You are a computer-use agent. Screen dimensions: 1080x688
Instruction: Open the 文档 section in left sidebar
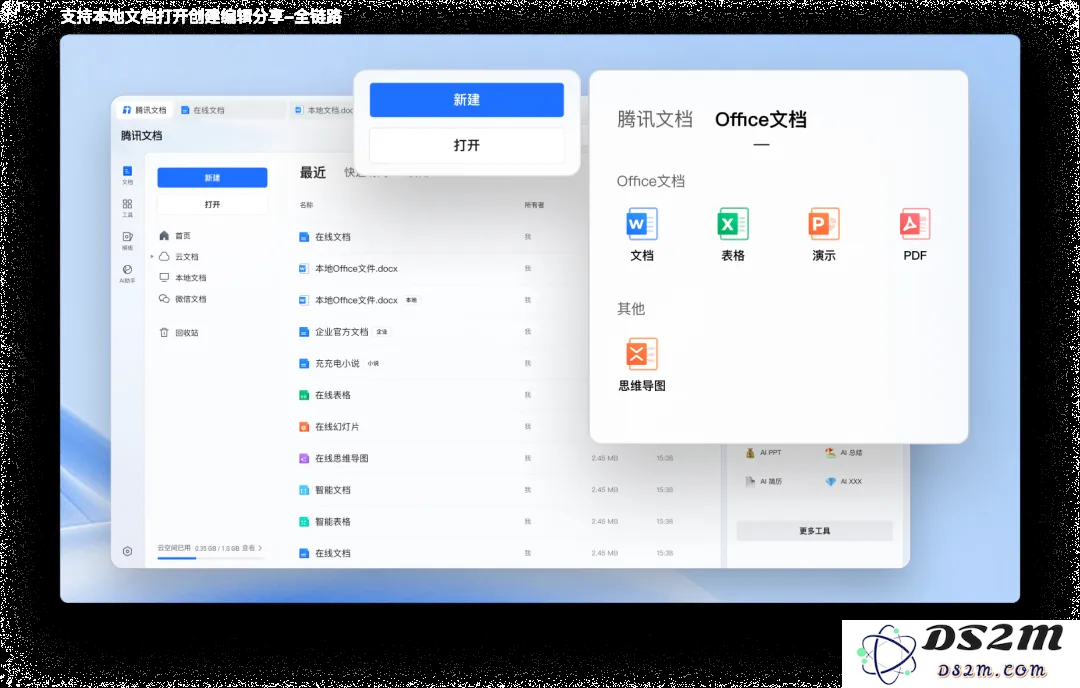tap(127, 175)
